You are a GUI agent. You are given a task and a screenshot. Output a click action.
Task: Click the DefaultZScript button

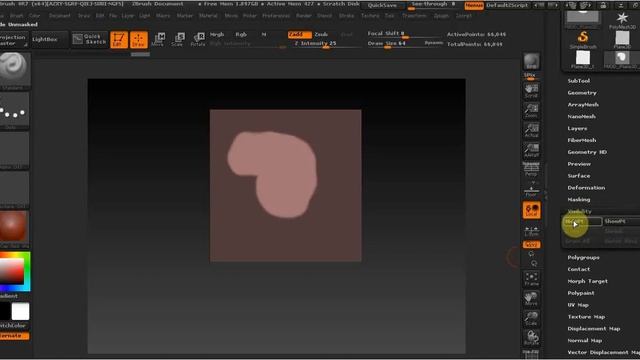tap(507, 5)
